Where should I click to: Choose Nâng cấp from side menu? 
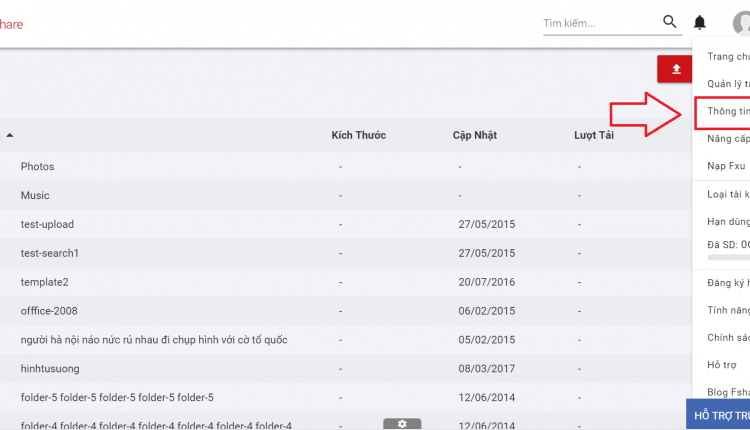pyautogui.click(x=728, y=139)
